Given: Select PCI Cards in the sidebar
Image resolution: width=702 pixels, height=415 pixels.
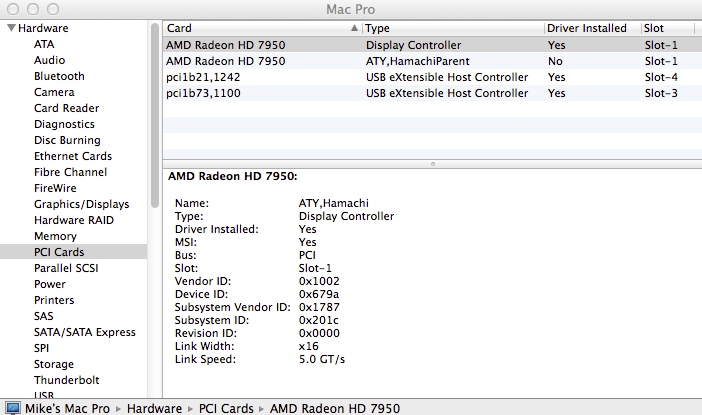Looking at the screenshot, I should pos(73,252).
